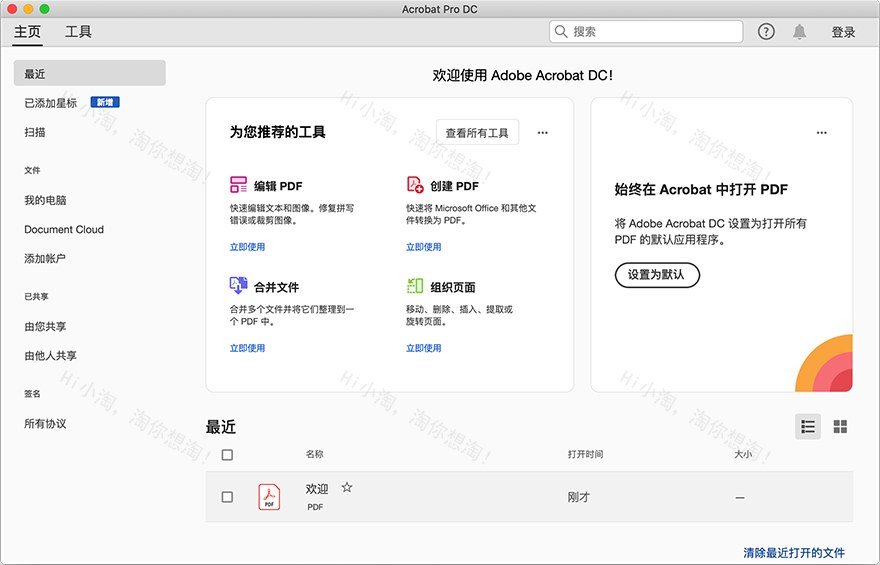Click the 新增 badge next to 已添加星标
The width and height of the screenshot is (880, 565).
[x=105, y=102]
